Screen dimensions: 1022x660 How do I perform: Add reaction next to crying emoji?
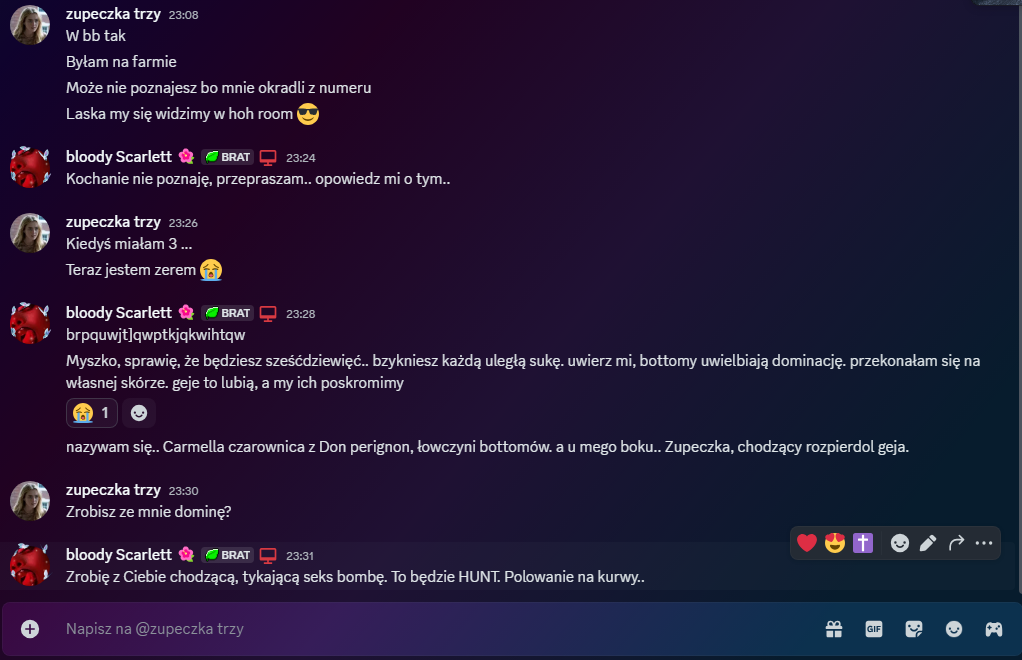click(139, 413)
